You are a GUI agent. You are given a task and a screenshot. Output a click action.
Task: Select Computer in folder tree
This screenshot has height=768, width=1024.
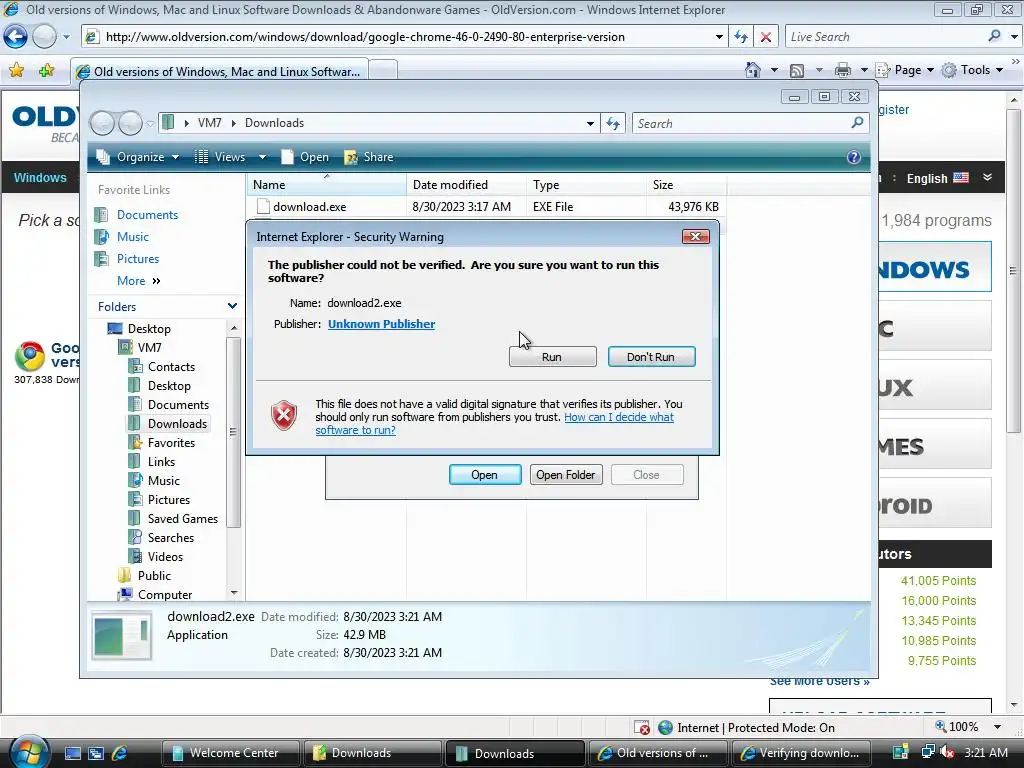tap(165, 594)
